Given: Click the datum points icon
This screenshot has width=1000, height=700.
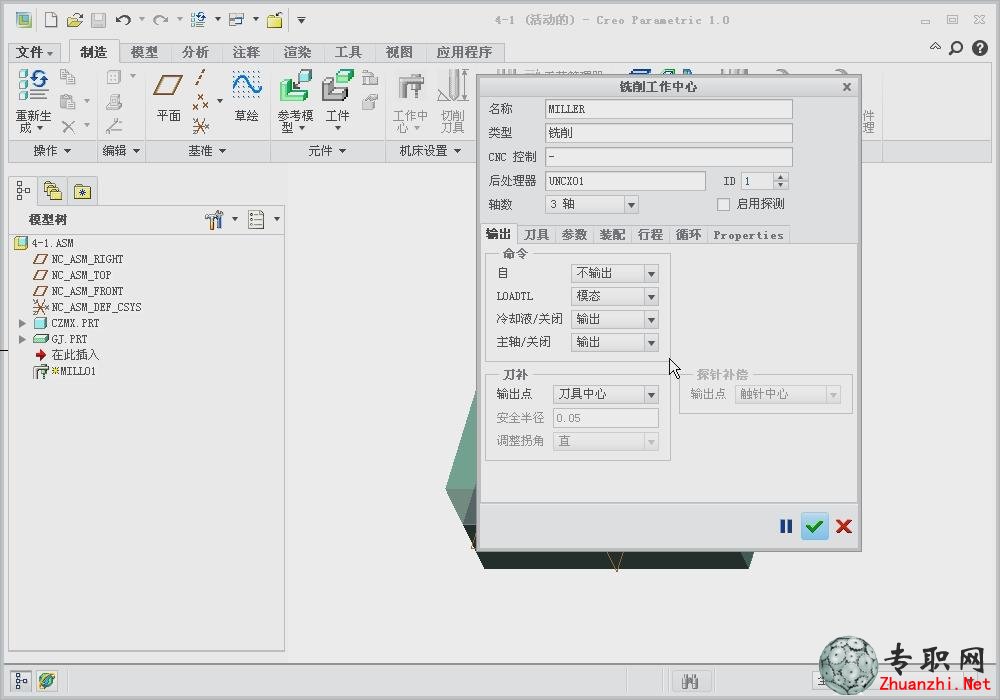Looking at the screenshot, I should pos(201,101).
